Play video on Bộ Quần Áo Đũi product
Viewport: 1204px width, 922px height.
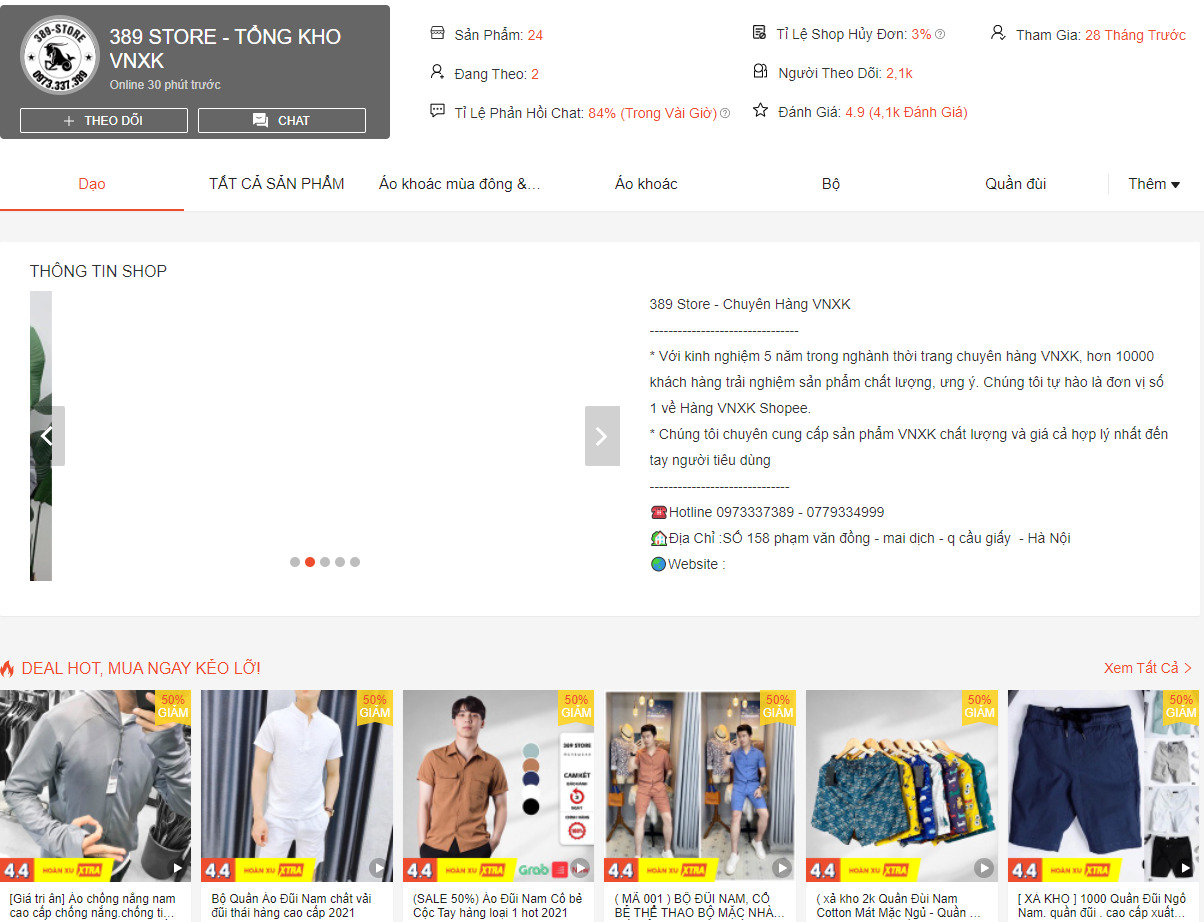coord(378,868)
